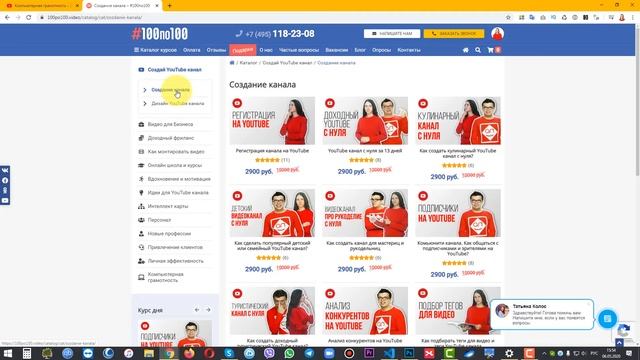Click VK share icon on left edge
Viewport: 640px width, 360px height.
click(5, 170)
